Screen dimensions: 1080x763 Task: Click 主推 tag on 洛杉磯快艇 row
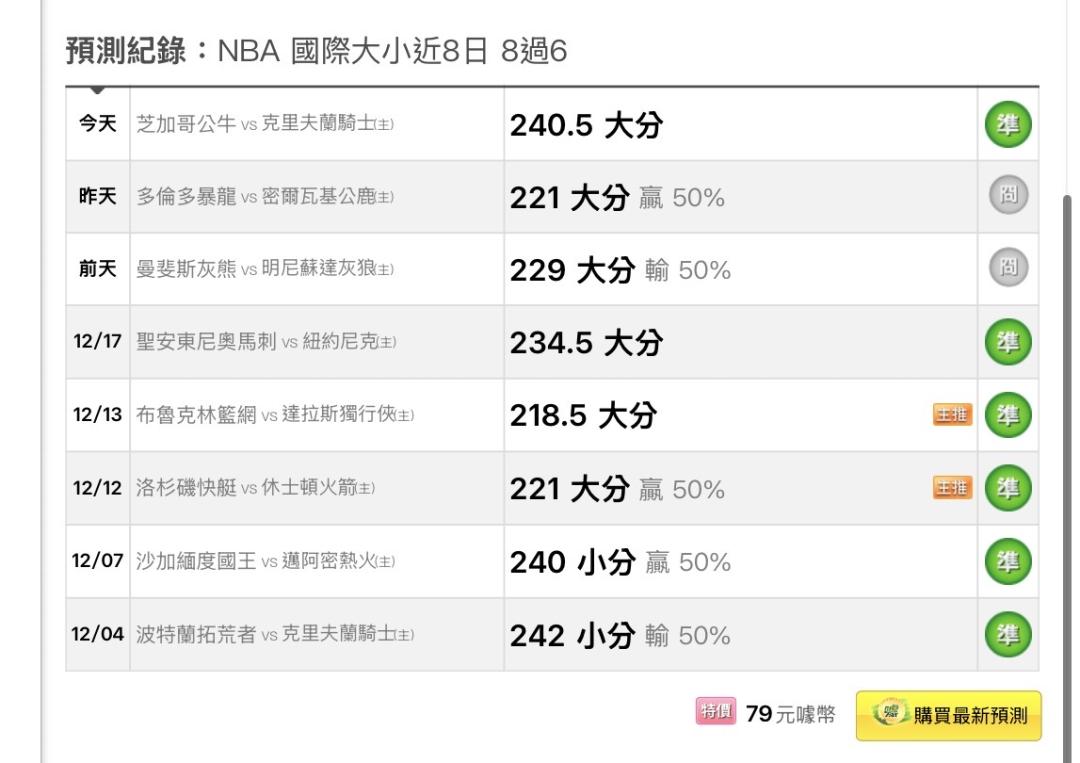point(952,488)
